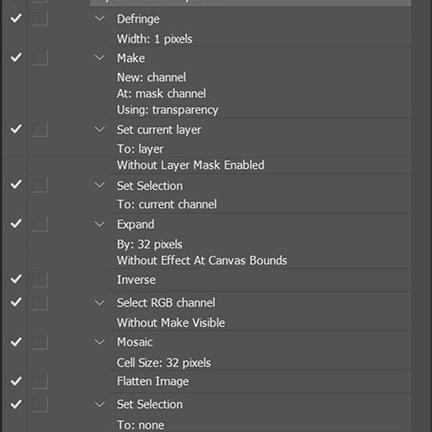Toggle dialog box for Inverse step
Screen dimensions: 432x432
pyautogui.click(x=40, y=279)
